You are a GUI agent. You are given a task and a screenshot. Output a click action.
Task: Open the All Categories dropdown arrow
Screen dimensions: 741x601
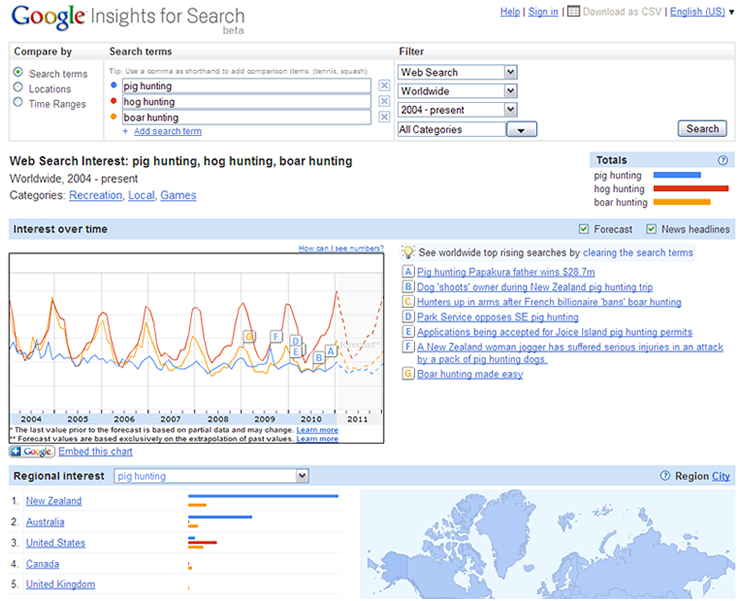[x=521, y=129]
